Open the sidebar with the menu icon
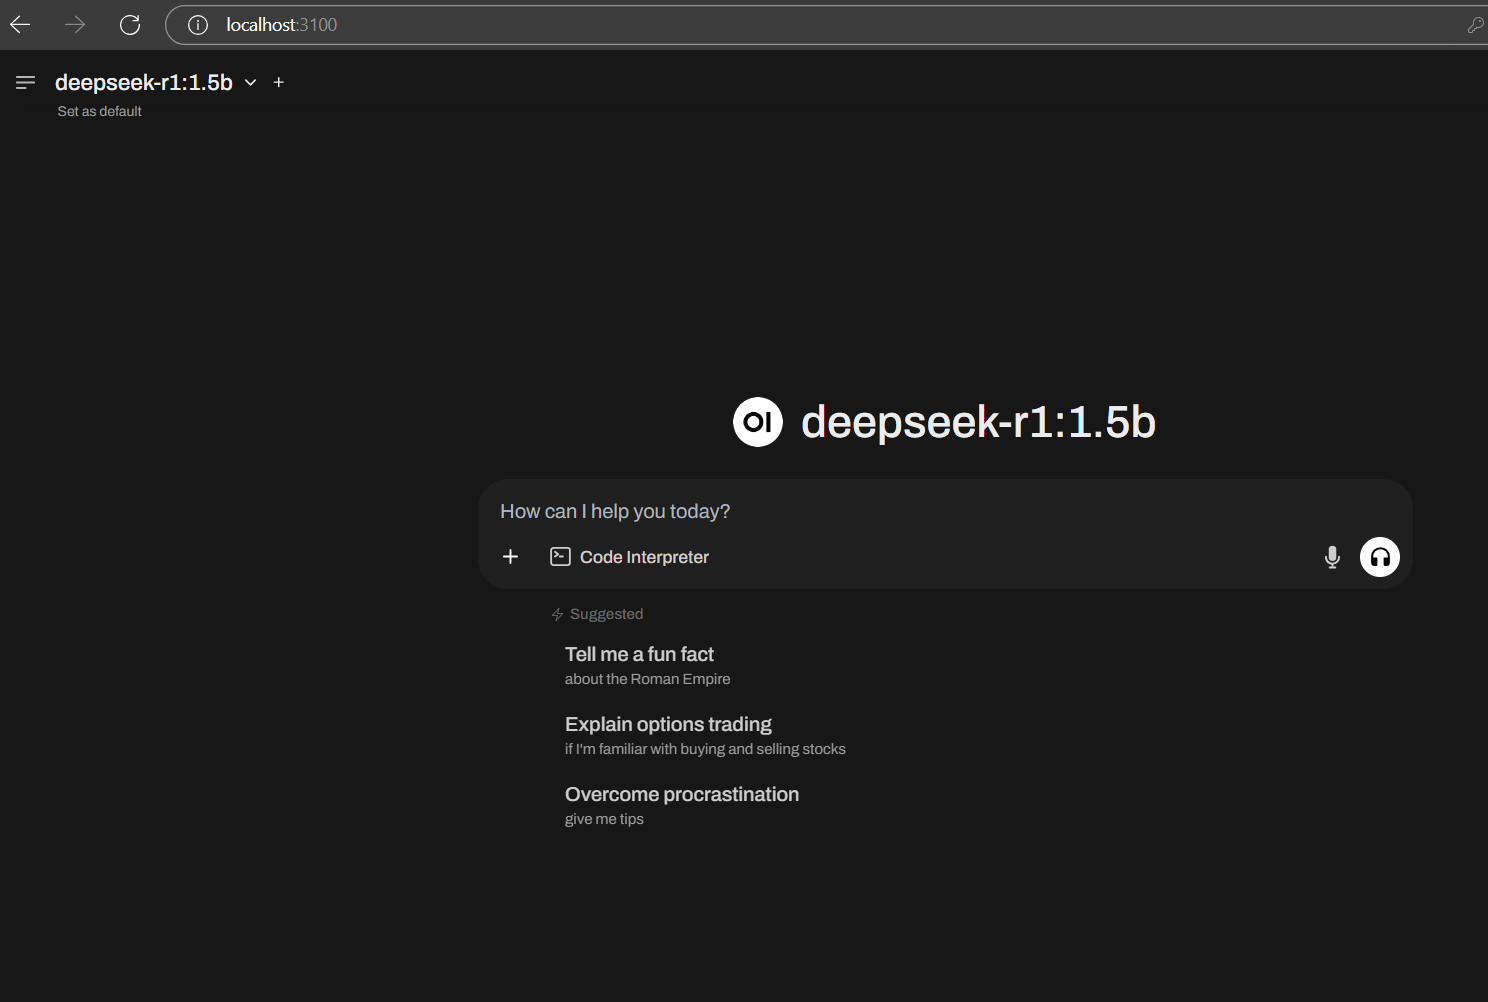 (x=25, y=82)
